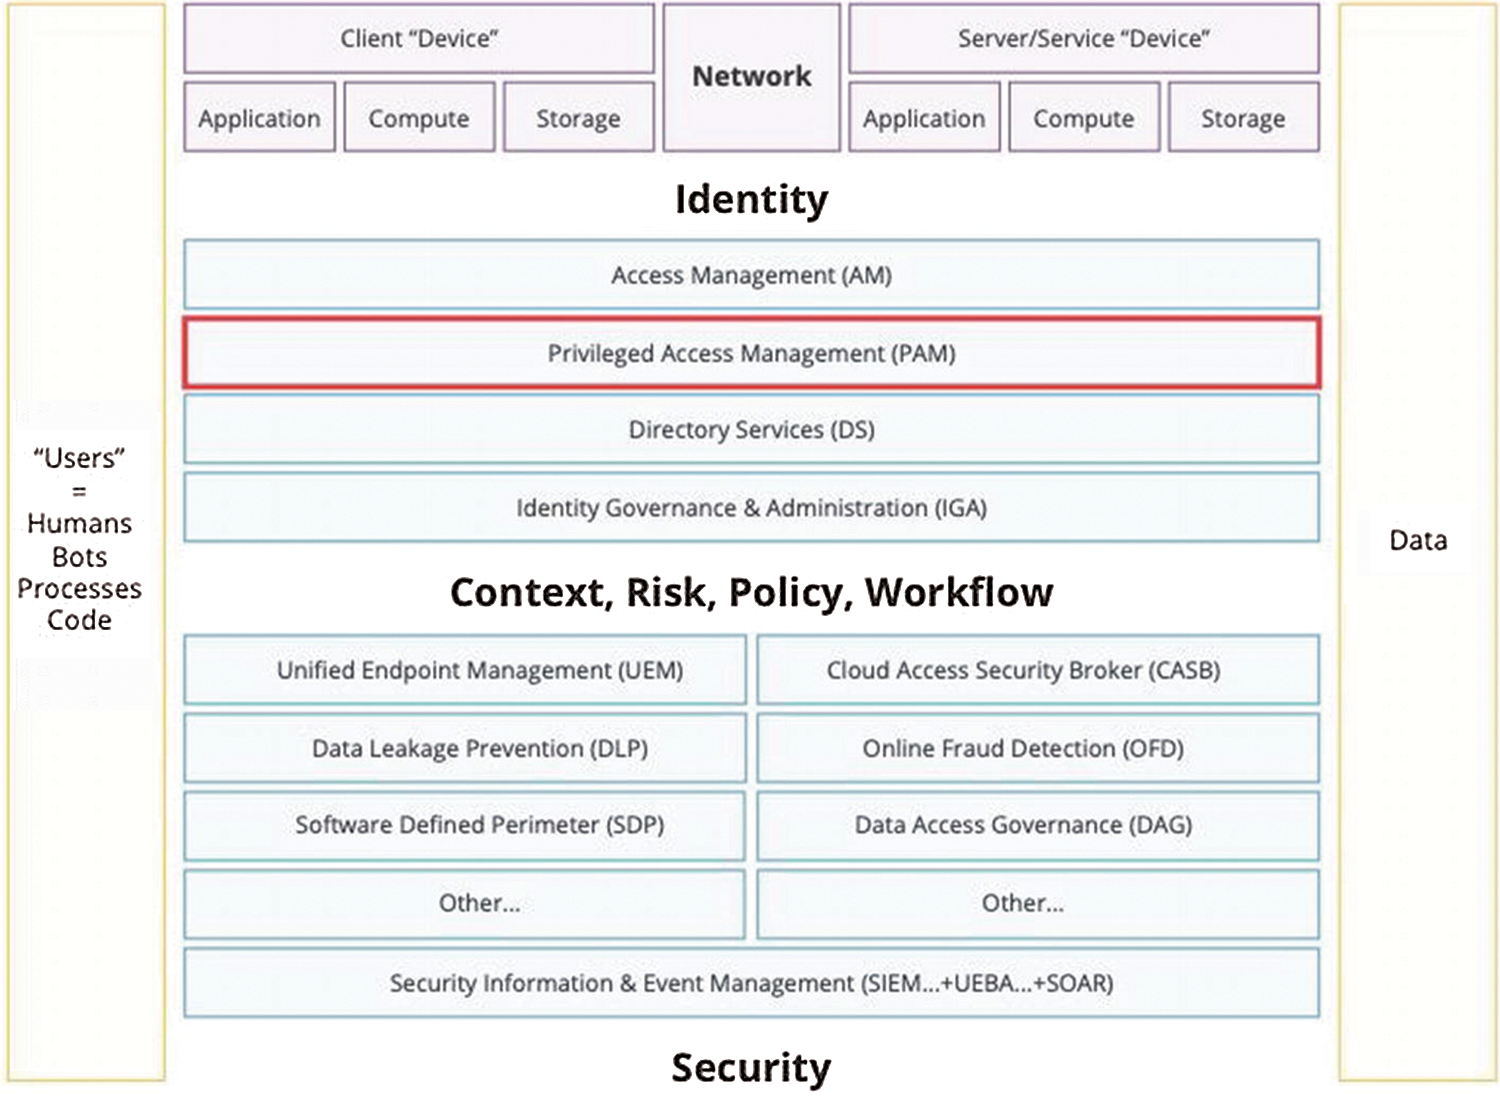Image resolution: width=1500 pixels, height=1098 pixels.
Task: Select the Access Management (AM) box
Action: point(750,275)
